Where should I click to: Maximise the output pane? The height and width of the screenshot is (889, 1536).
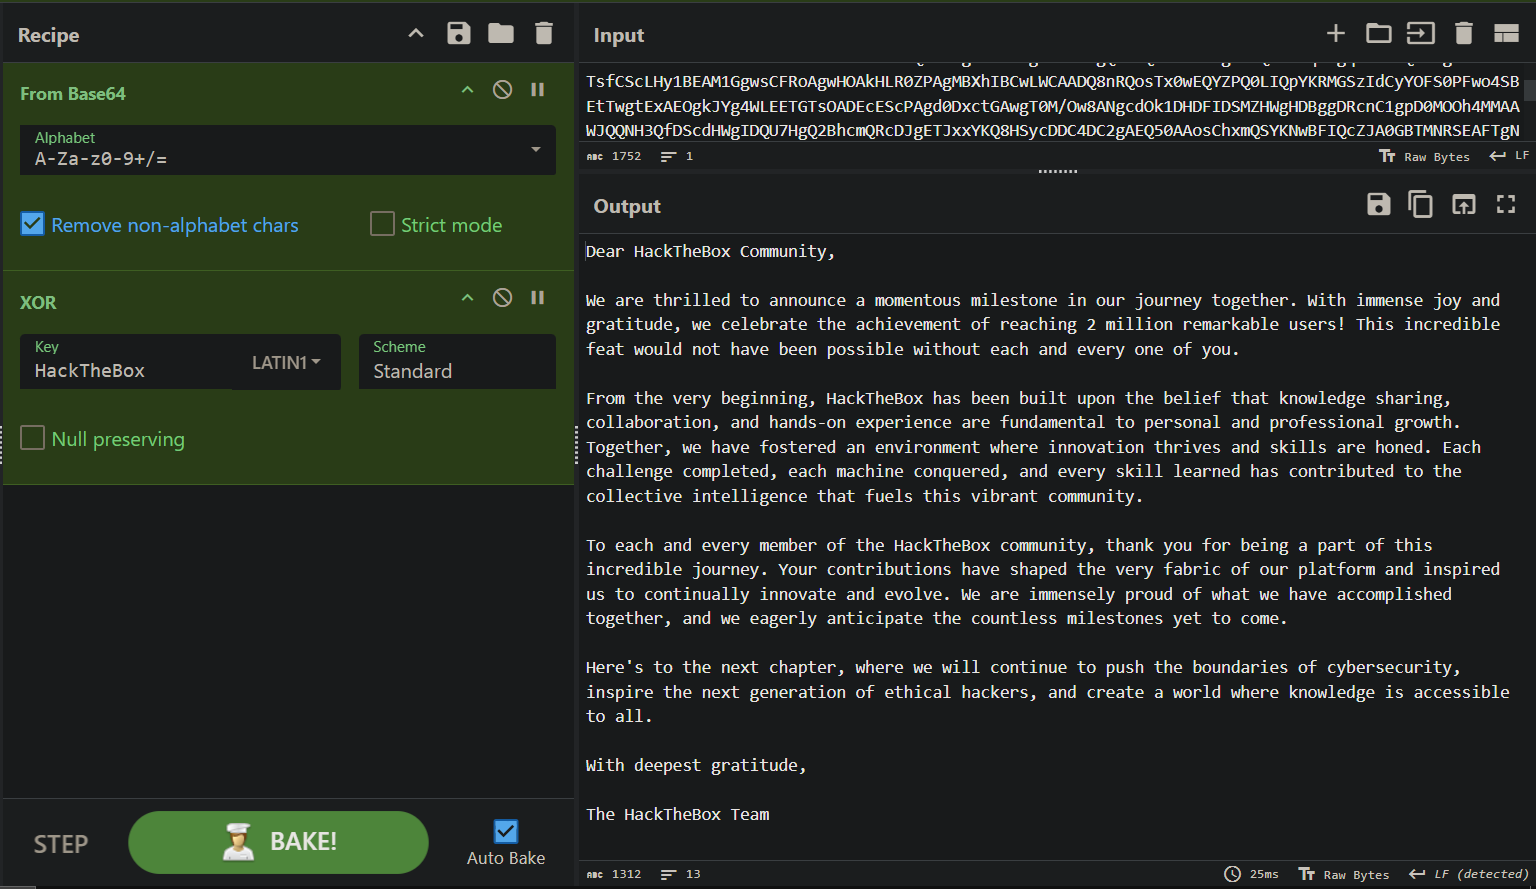1506,205
